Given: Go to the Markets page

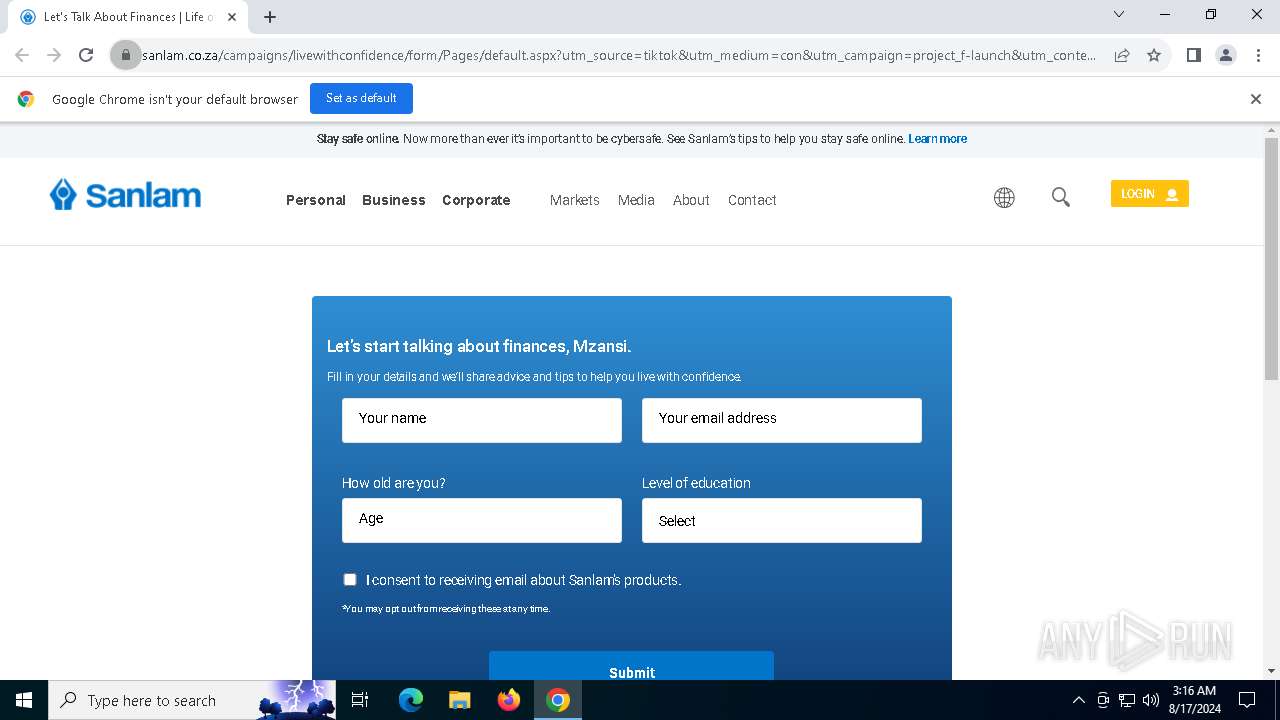Looking at the screenshot, I should click(575, 200).
